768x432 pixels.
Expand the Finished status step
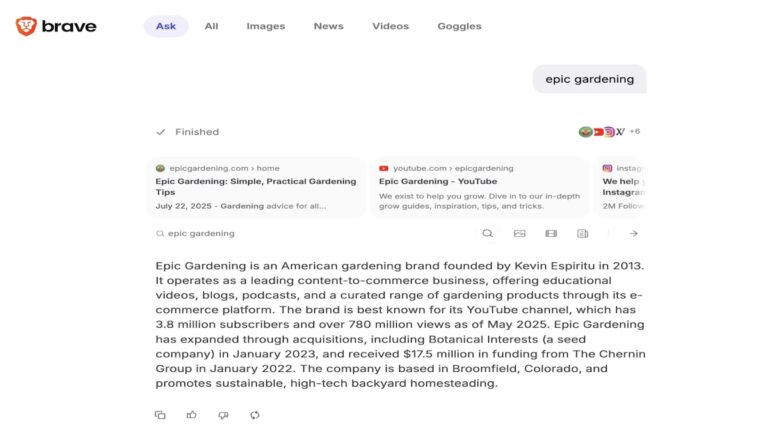pos(188,132)
